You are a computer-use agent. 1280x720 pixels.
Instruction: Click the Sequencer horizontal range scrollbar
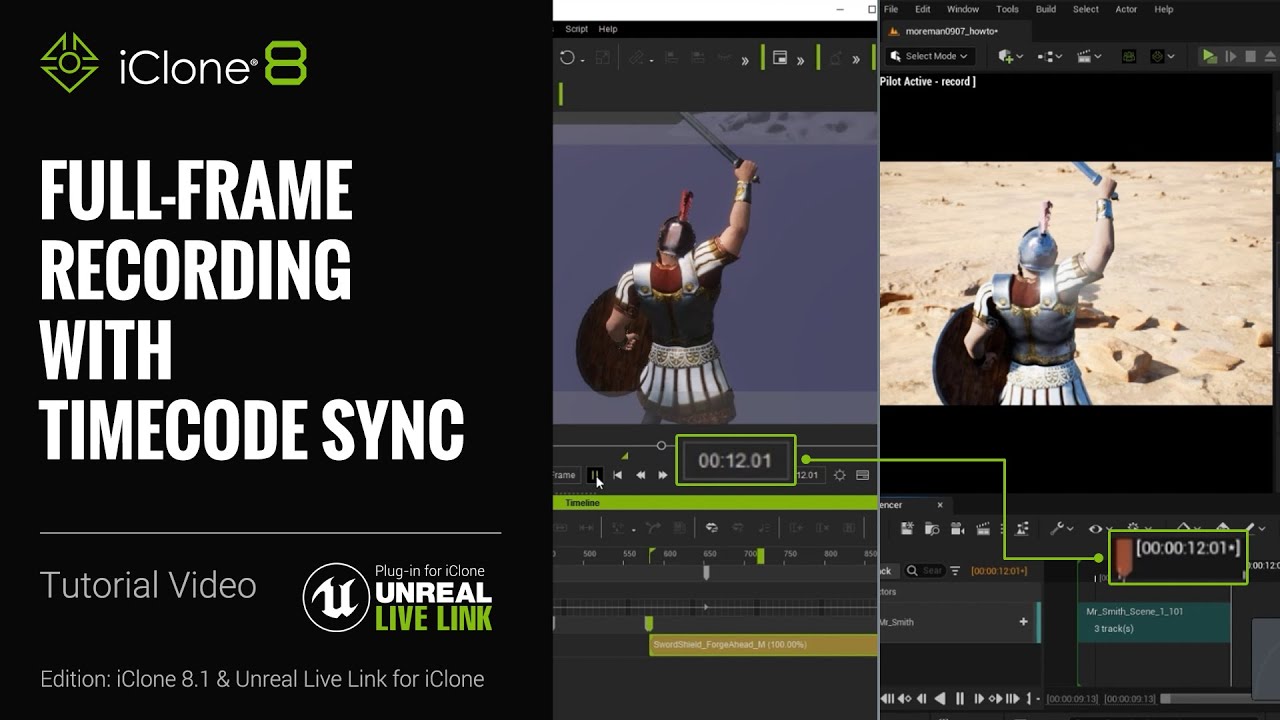(x=1206, y=699)
